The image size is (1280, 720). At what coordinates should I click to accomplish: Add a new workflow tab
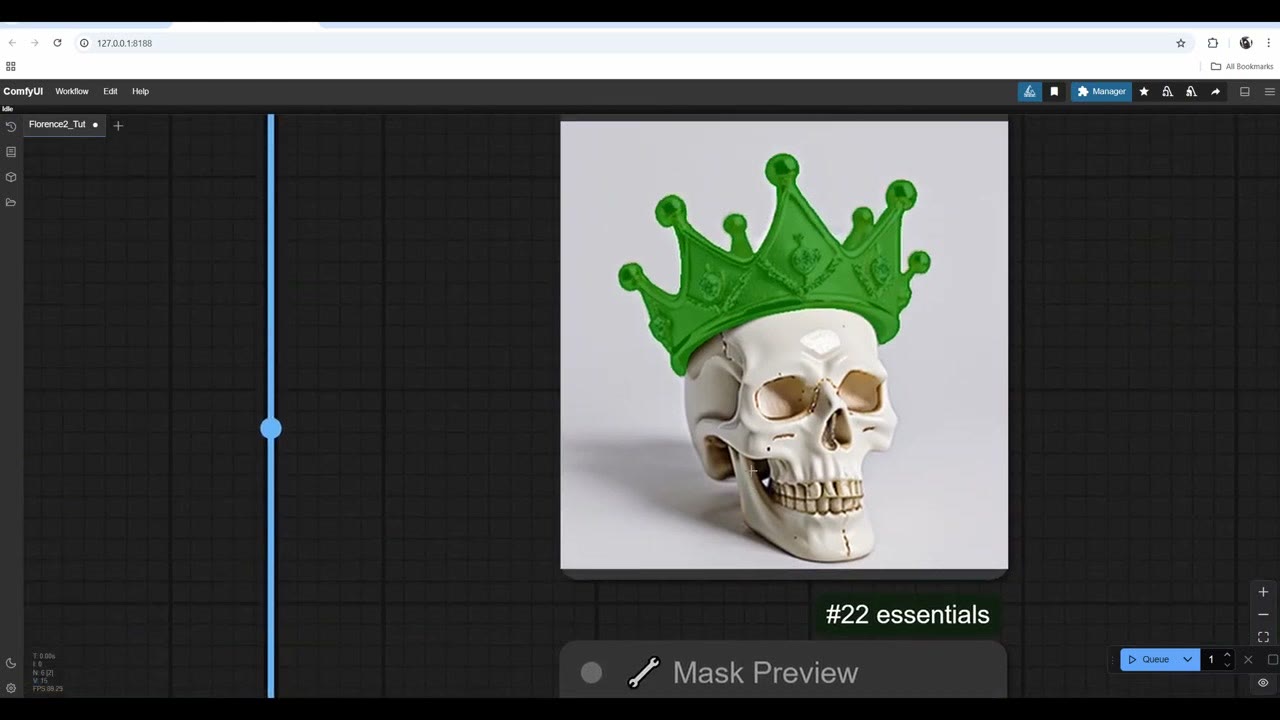[118, 126]
